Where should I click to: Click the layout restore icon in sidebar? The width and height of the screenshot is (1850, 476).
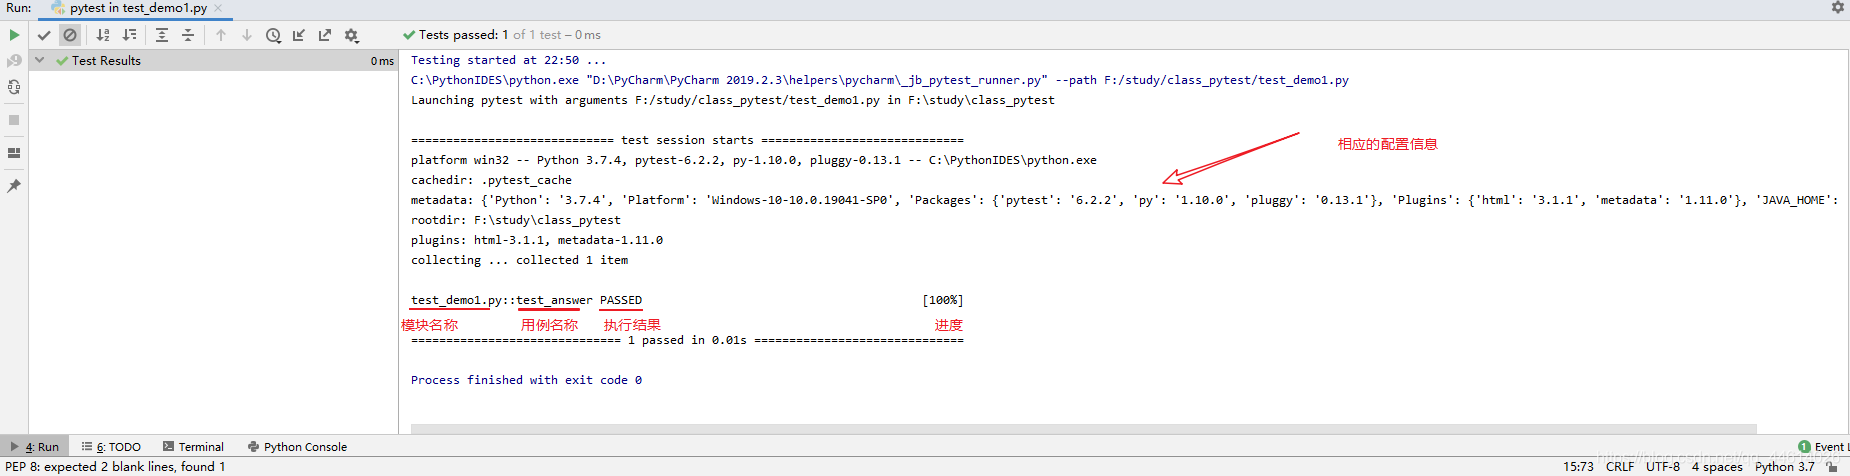pos(14,153)
